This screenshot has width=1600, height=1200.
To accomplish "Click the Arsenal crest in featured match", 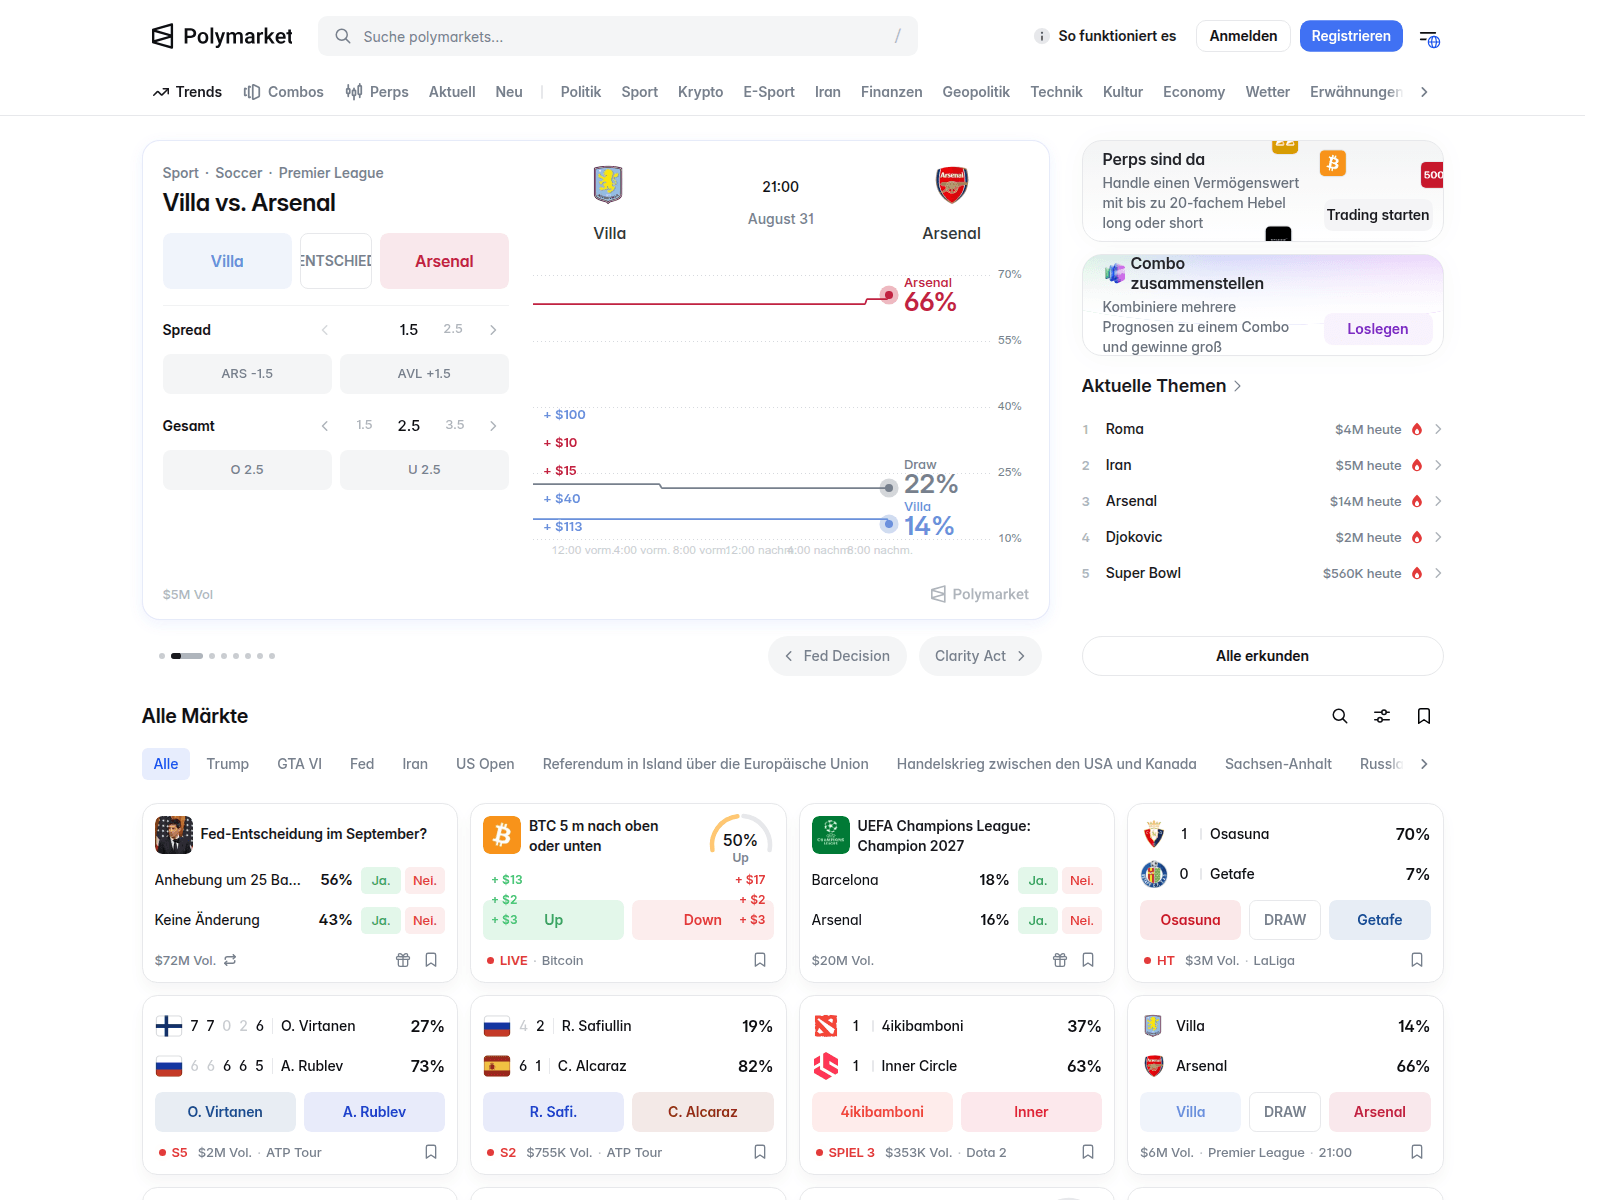I will tap(952, 185).
